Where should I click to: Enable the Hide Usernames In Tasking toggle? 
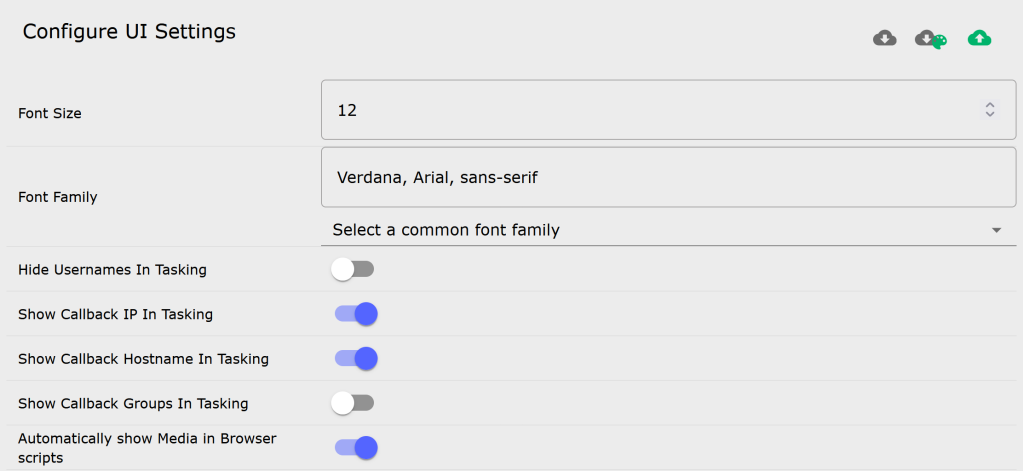pyautogui.click(x=353, y=269)
